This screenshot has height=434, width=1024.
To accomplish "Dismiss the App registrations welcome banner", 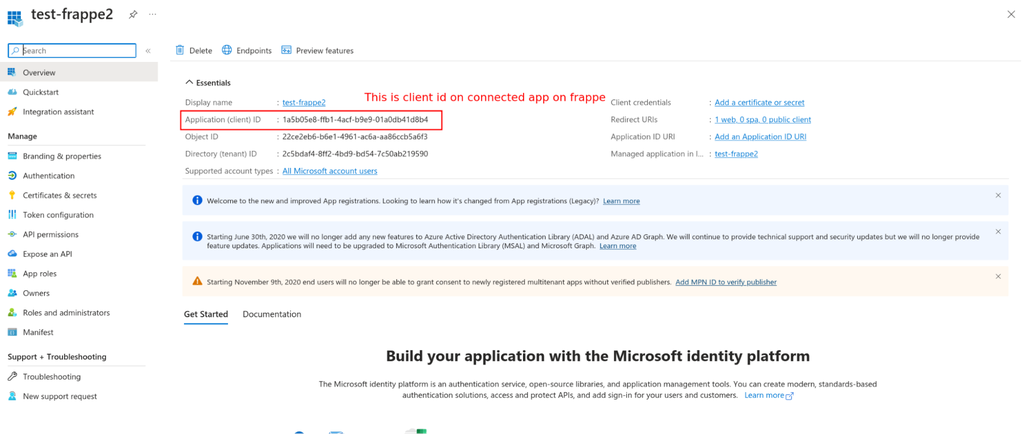I will point(998,195).
